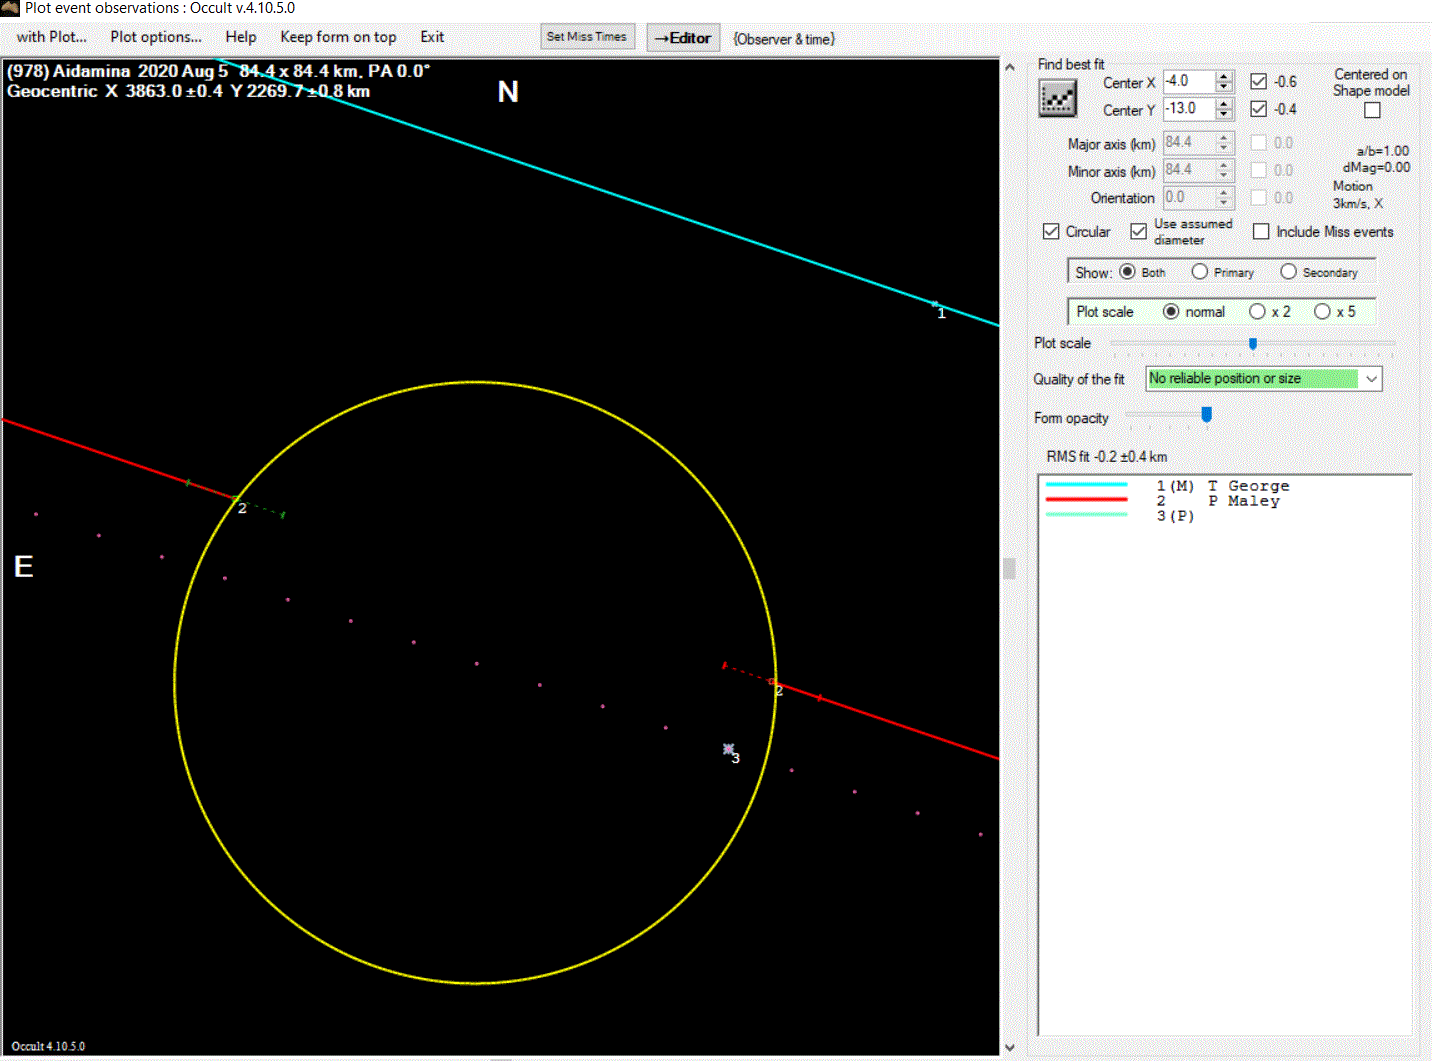Viewport: 1432px width, 1061px height.
Task: Click the Find best fit chart icon
Action: (x=1057, y=98)
